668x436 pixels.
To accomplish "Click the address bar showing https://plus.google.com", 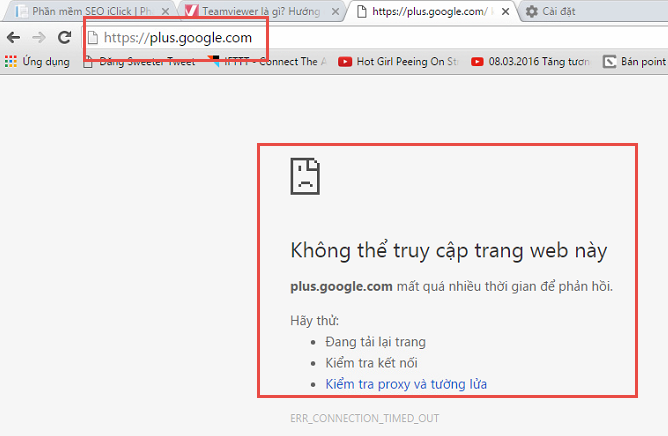I will coord(375,38).
